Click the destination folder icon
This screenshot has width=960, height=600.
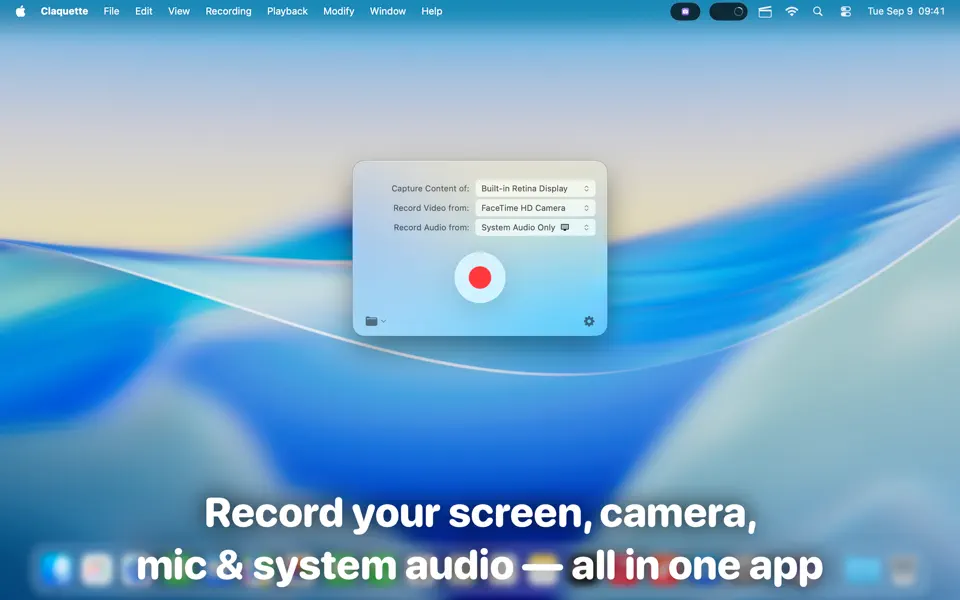(x=369, y=321)
